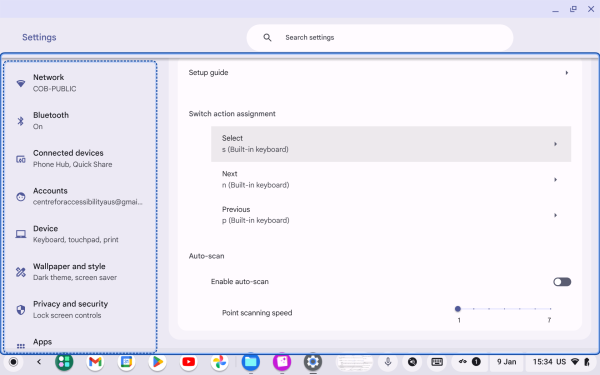Open the magenta app icon on shelf
Screen dimensions: 600x375
[x=282, y=362]
